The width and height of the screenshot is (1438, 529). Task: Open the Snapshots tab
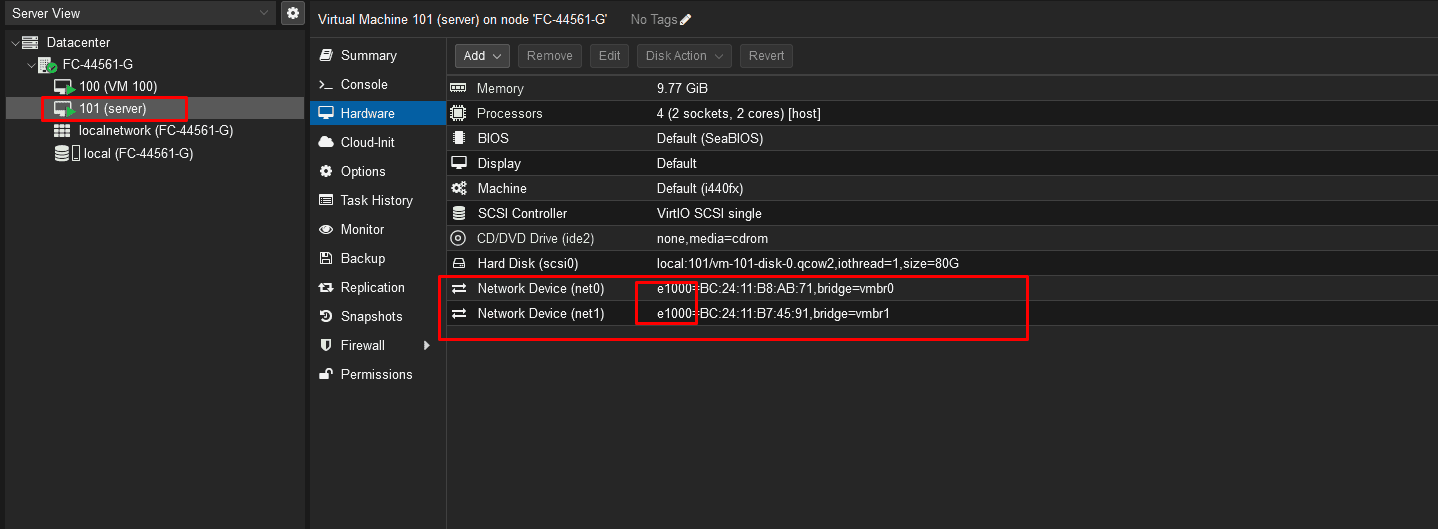click(x=378, y=316)
